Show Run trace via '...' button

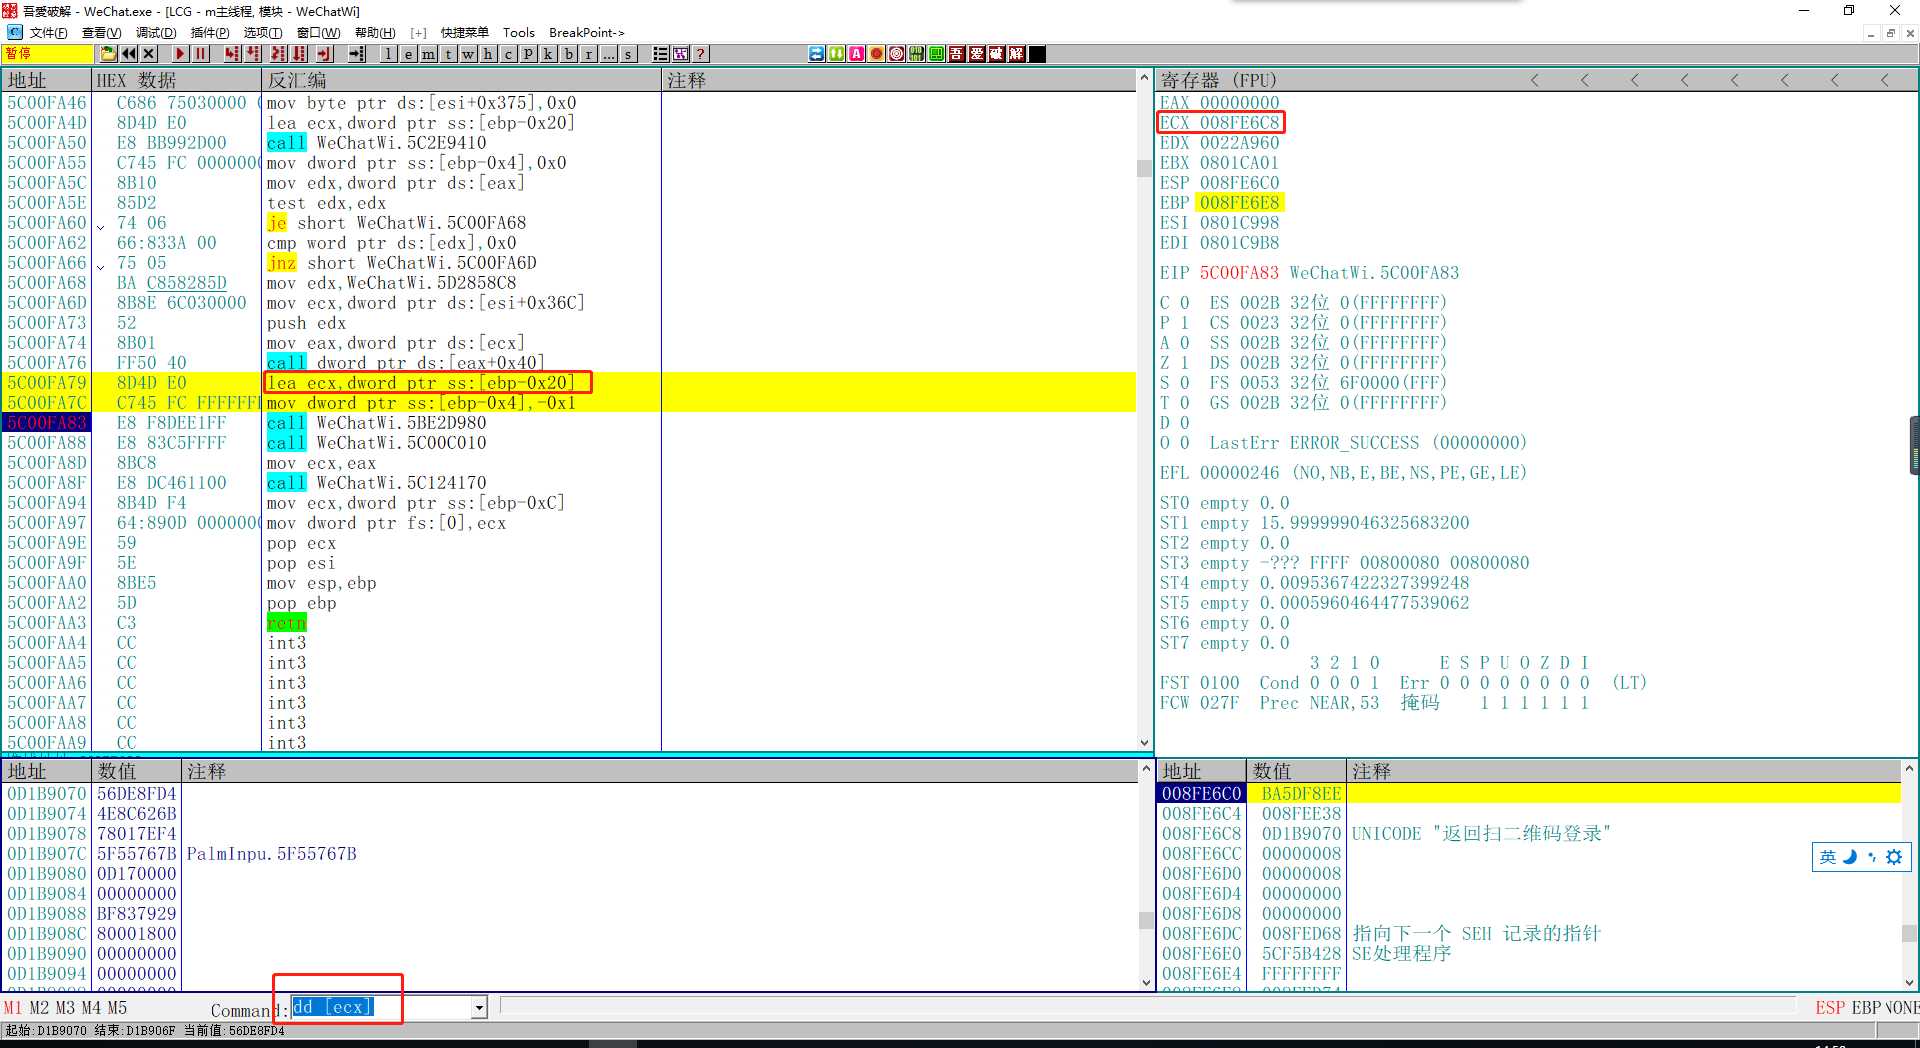(608, 54)
